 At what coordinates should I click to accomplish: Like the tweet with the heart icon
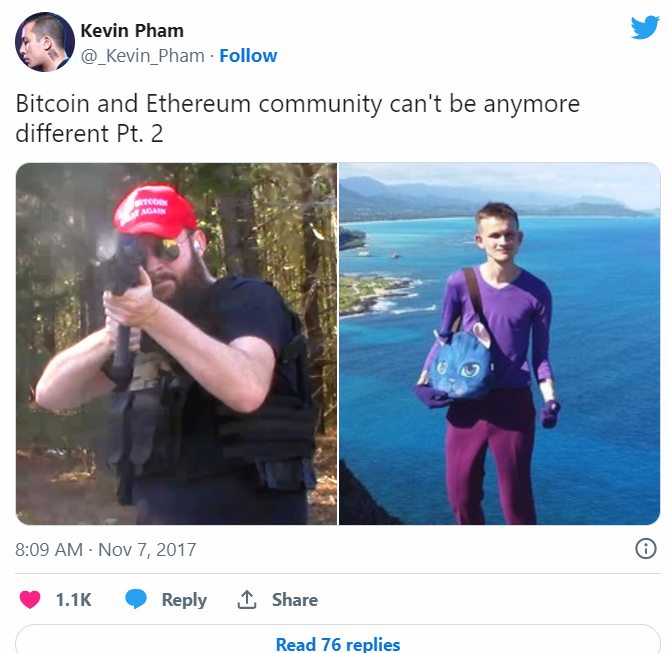[x=30, y=599]
